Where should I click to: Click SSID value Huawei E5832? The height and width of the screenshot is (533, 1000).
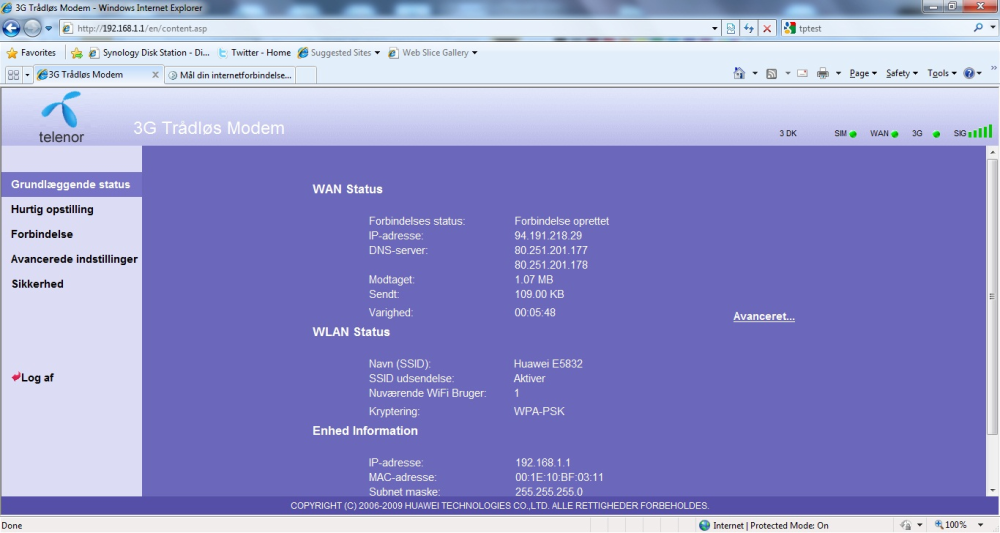point(548,364)
